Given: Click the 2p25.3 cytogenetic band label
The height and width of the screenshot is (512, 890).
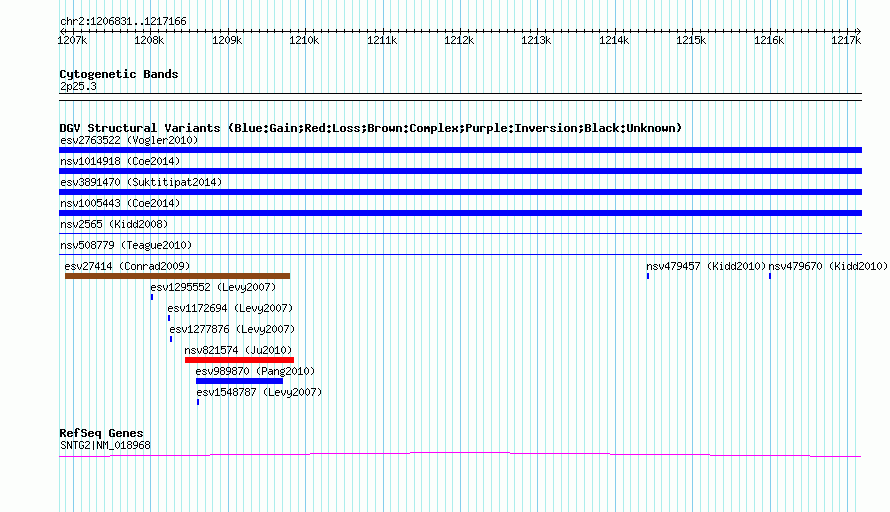Looking at the screenshot, I should click(x=78, y=86).
